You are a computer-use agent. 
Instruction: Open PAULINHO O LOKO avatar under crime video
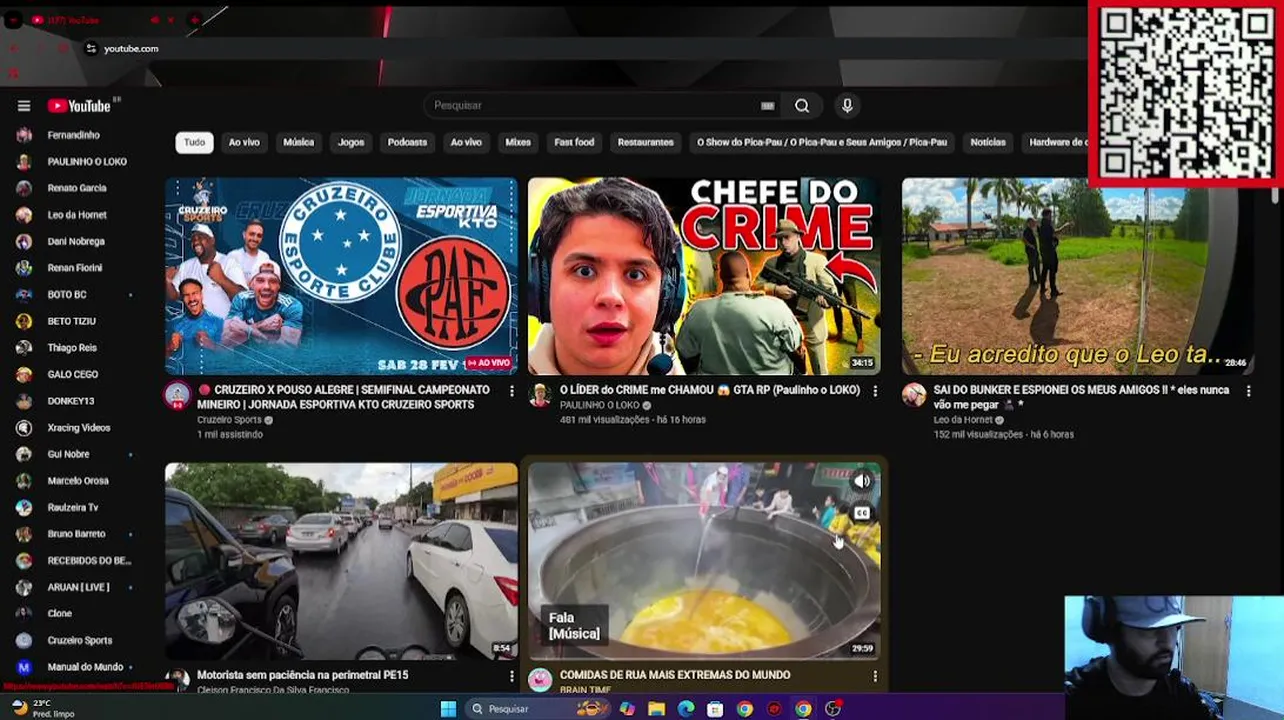[x=540, y=394]
